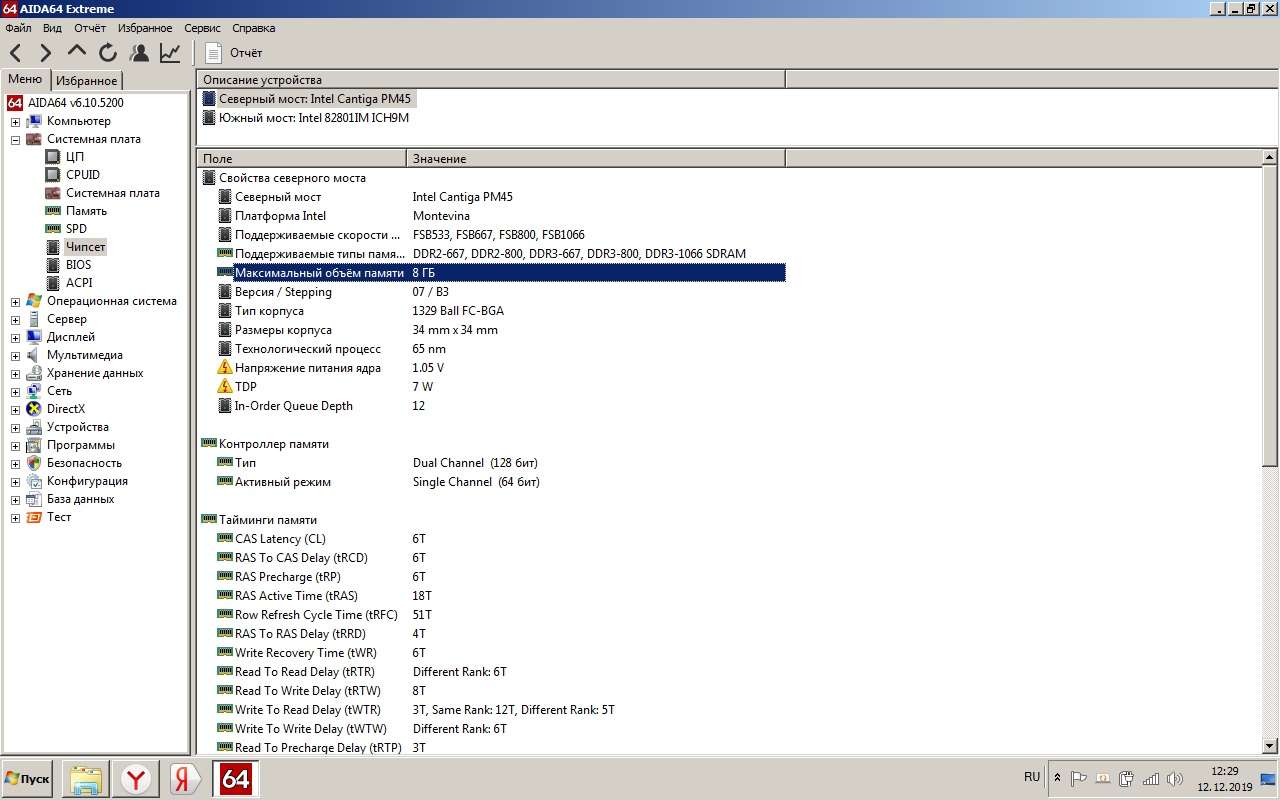This screenshot has height=800, width=1280.
Task: Open Системная плата child item under motherboard
Action: pos(112,193)
